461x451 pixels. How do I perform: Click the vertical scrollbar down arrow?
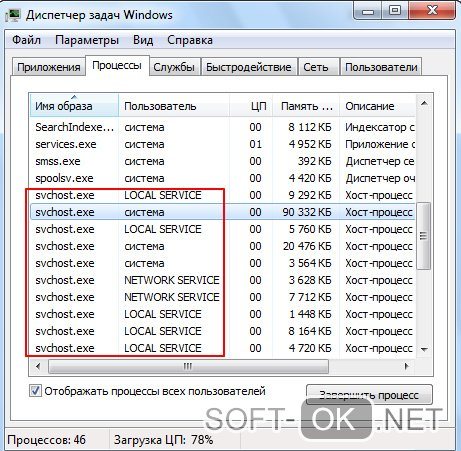(424, 349)
